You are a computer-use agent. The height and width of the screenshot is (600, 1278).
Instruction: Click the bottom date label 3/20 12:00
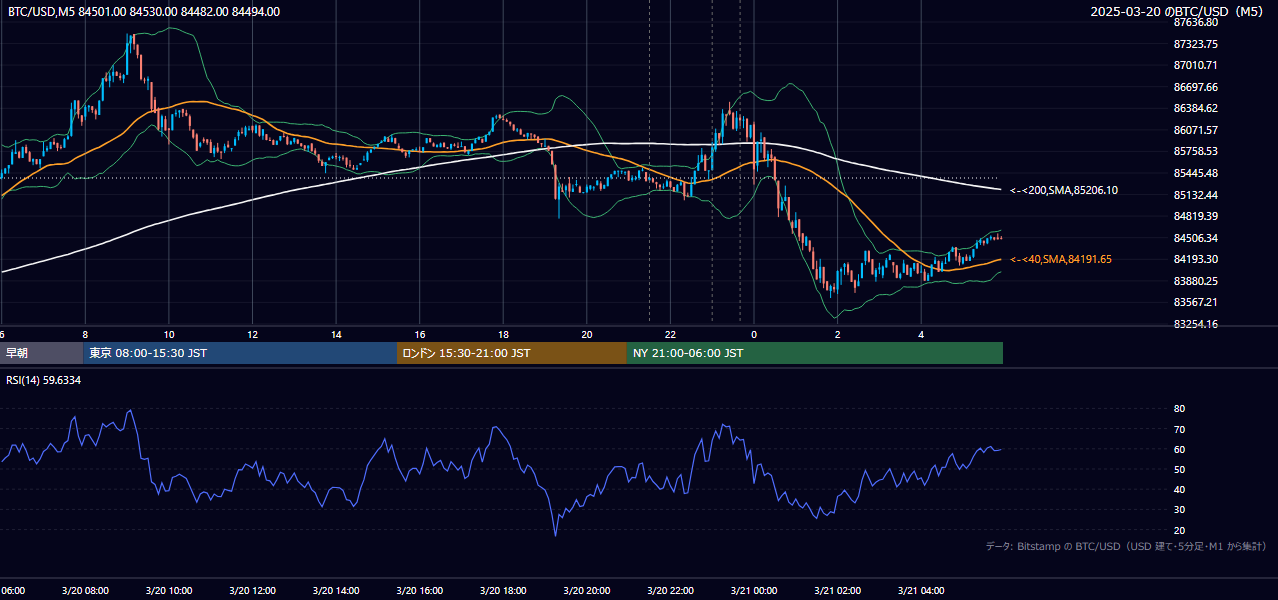point(253,591)
